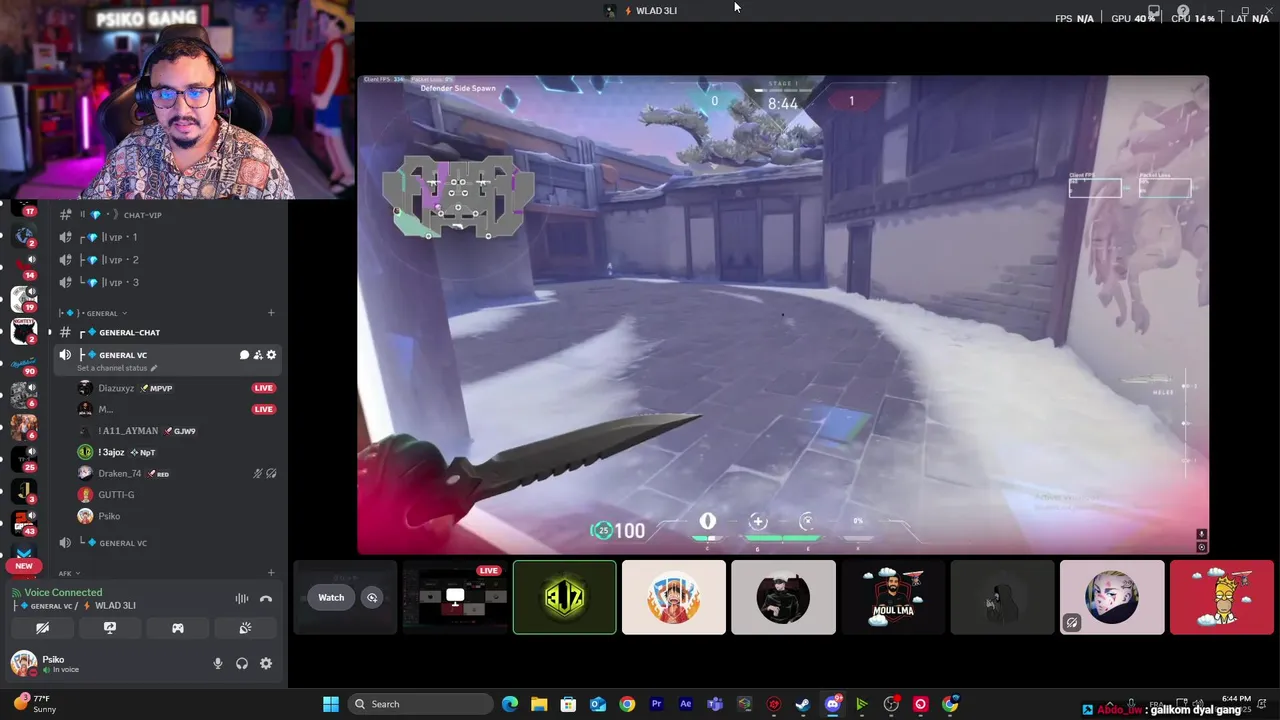Click pencil to set a channel status
Image resolution: width=1280 pixels, height=720 pixels.
click(x=154, y=368)
